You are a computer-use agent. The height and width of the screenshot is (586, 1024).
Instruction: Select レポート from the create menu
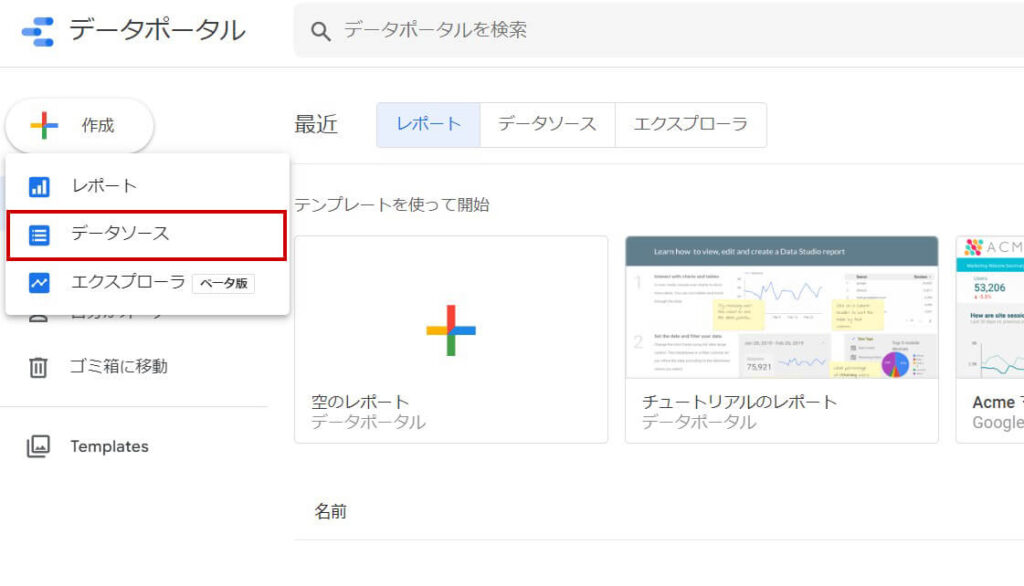pos(148,186)
